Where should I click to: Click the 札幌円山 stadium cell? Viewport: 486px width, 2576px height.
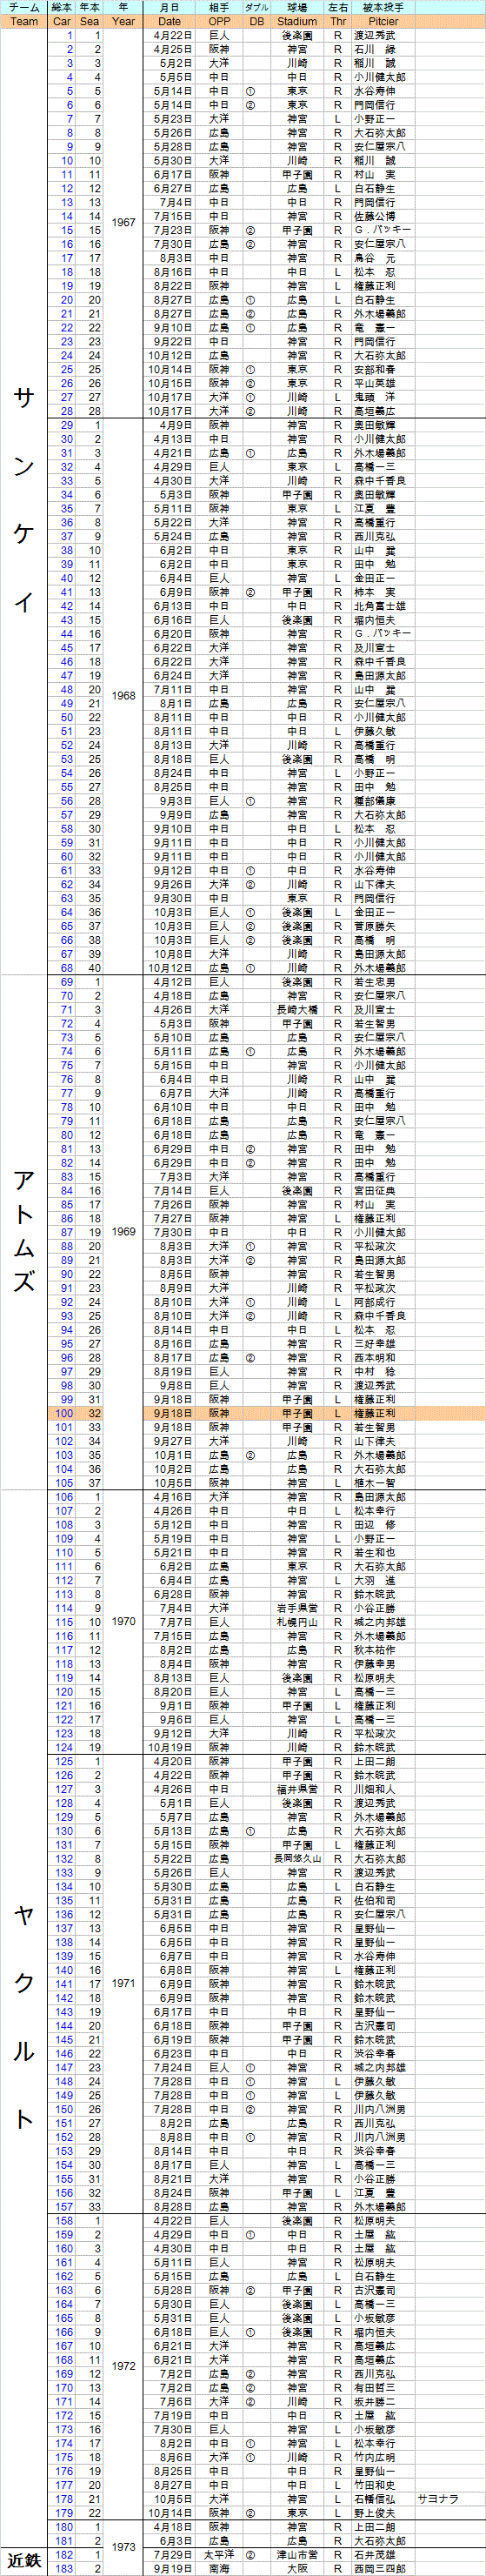297,1621
